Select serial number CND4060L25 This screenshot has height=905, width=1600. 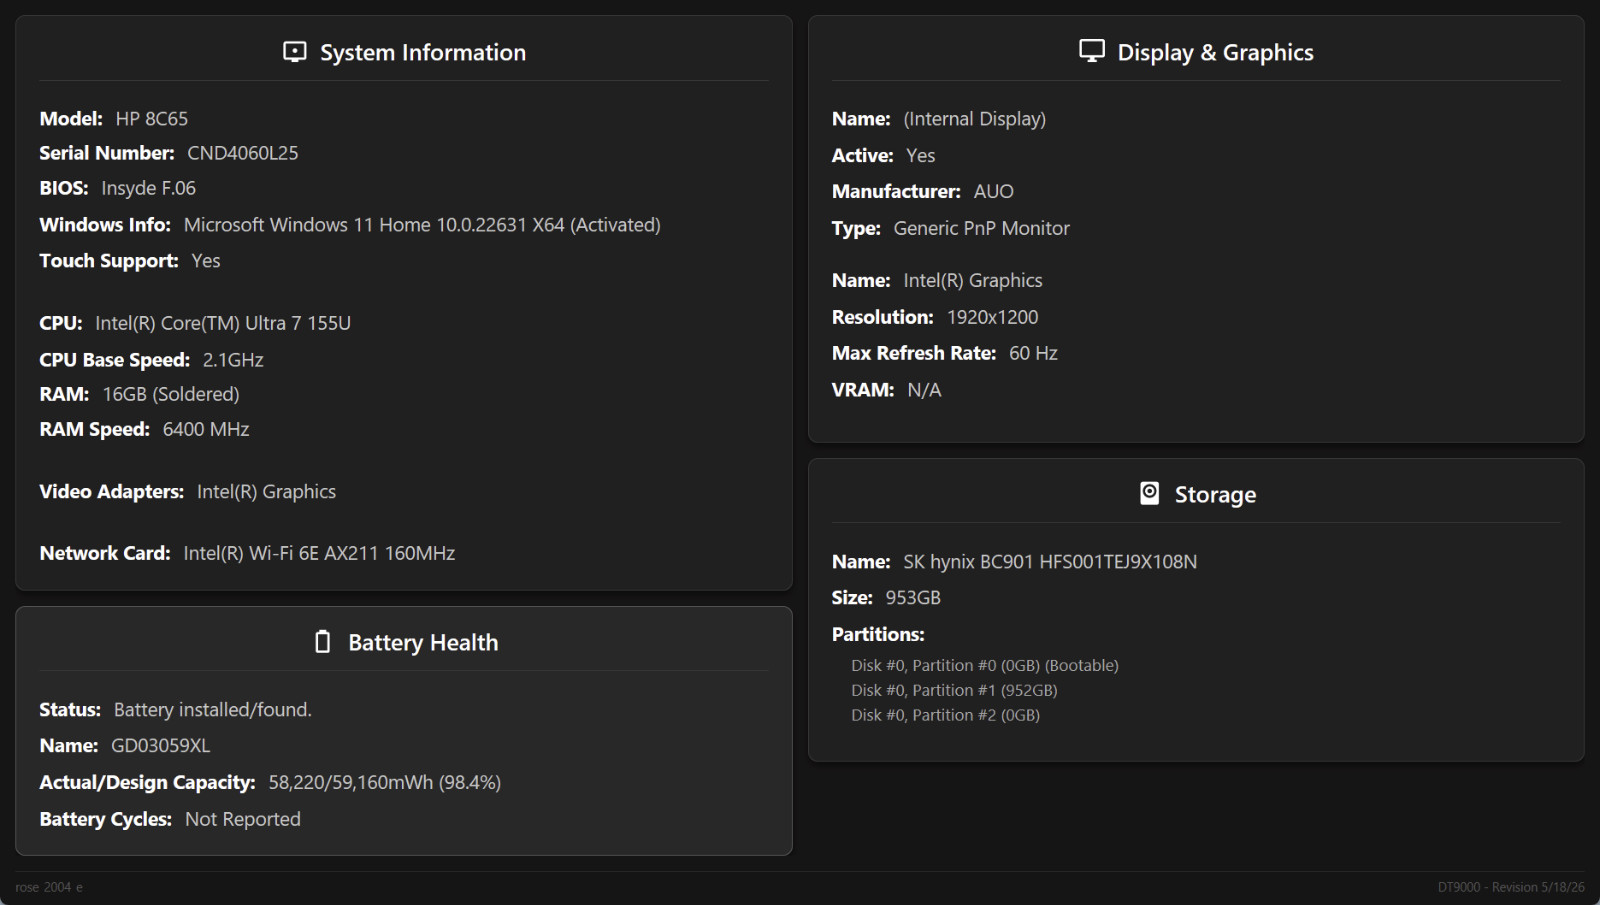pos(243,153)
